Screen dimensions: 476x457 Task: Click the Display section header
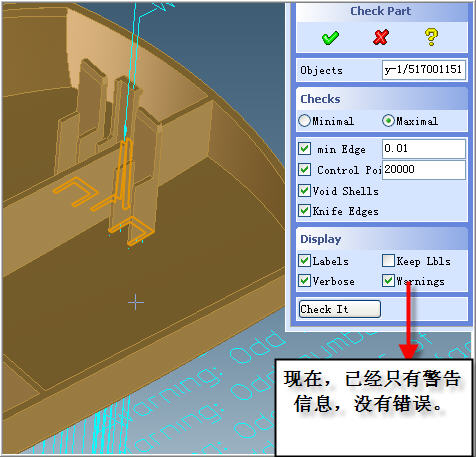382,239
